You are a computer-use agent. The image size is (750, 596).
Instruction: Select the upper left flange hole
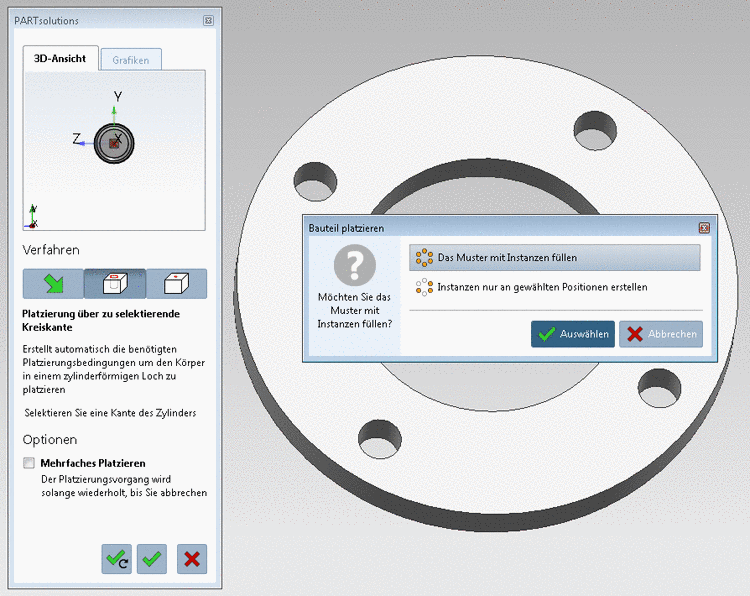pos(315,181)
